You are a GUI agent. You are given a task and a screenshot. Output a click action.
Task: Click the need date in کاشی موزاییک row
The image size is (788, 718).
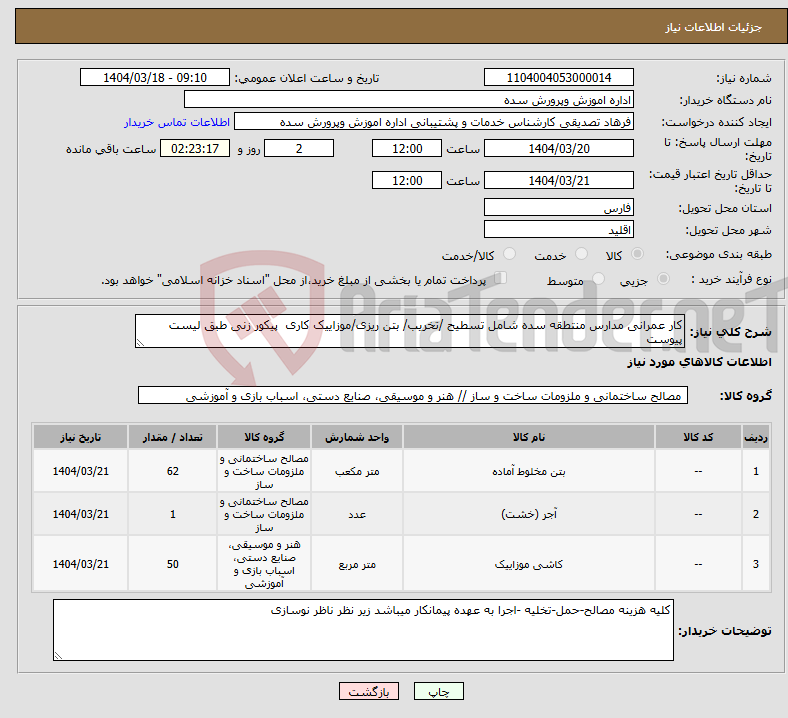(x=80, y=564)
